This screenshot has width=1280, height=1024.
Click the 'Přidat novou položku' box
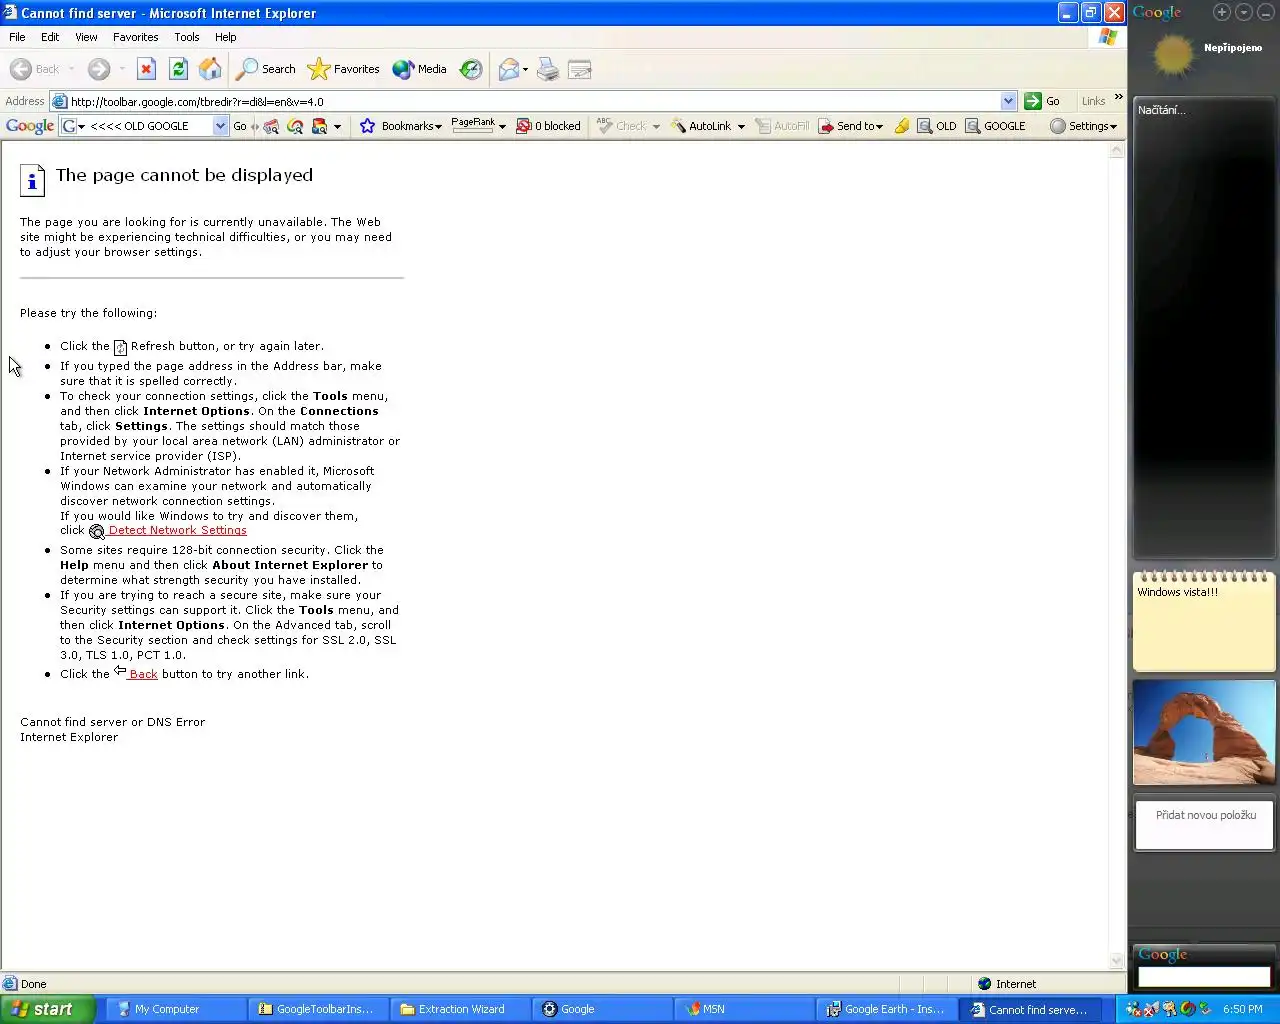point(1205,825)
